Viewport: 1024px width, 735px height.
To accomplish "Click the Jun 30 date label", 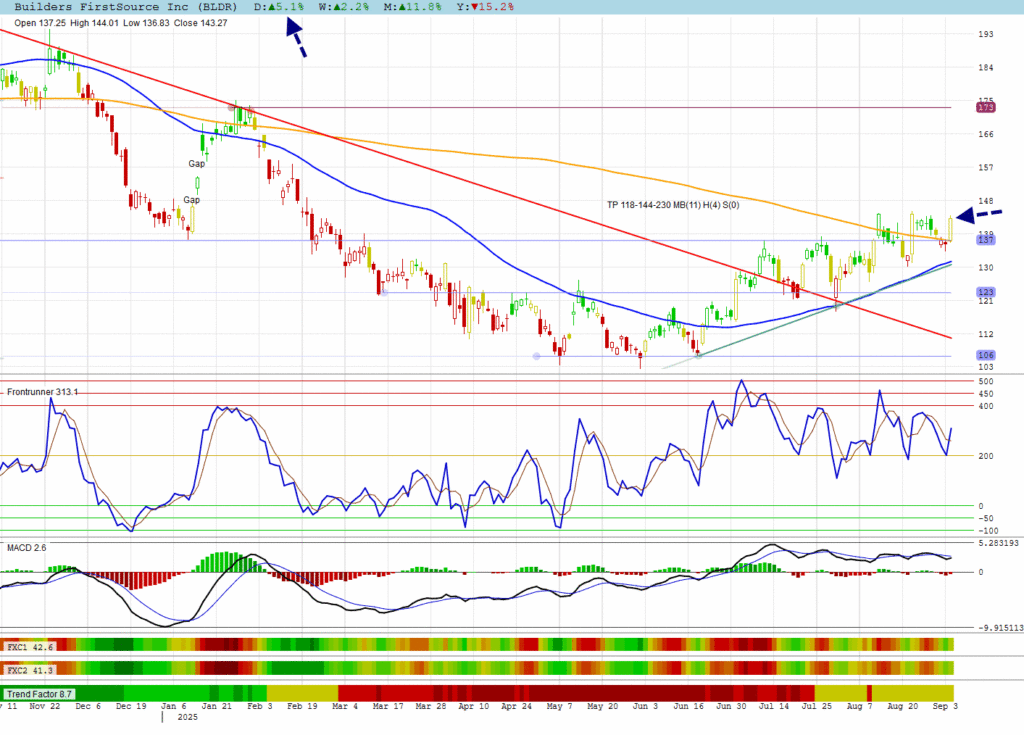I will (731, 706).
